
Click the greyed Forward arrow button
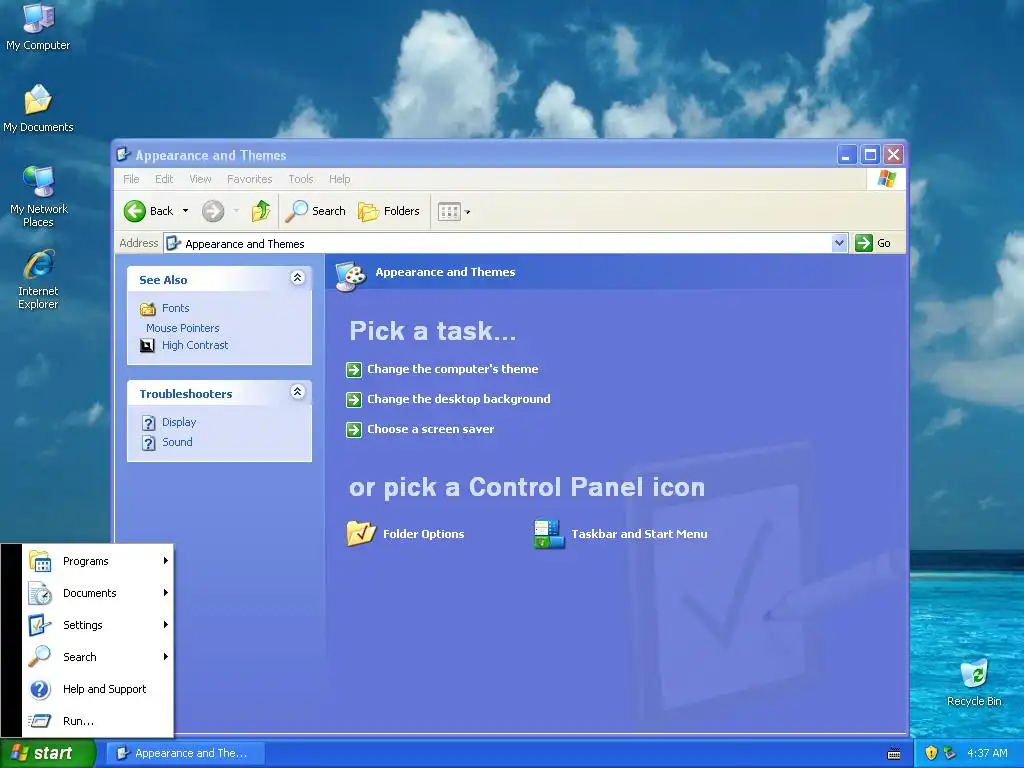(x=213, y=211)
